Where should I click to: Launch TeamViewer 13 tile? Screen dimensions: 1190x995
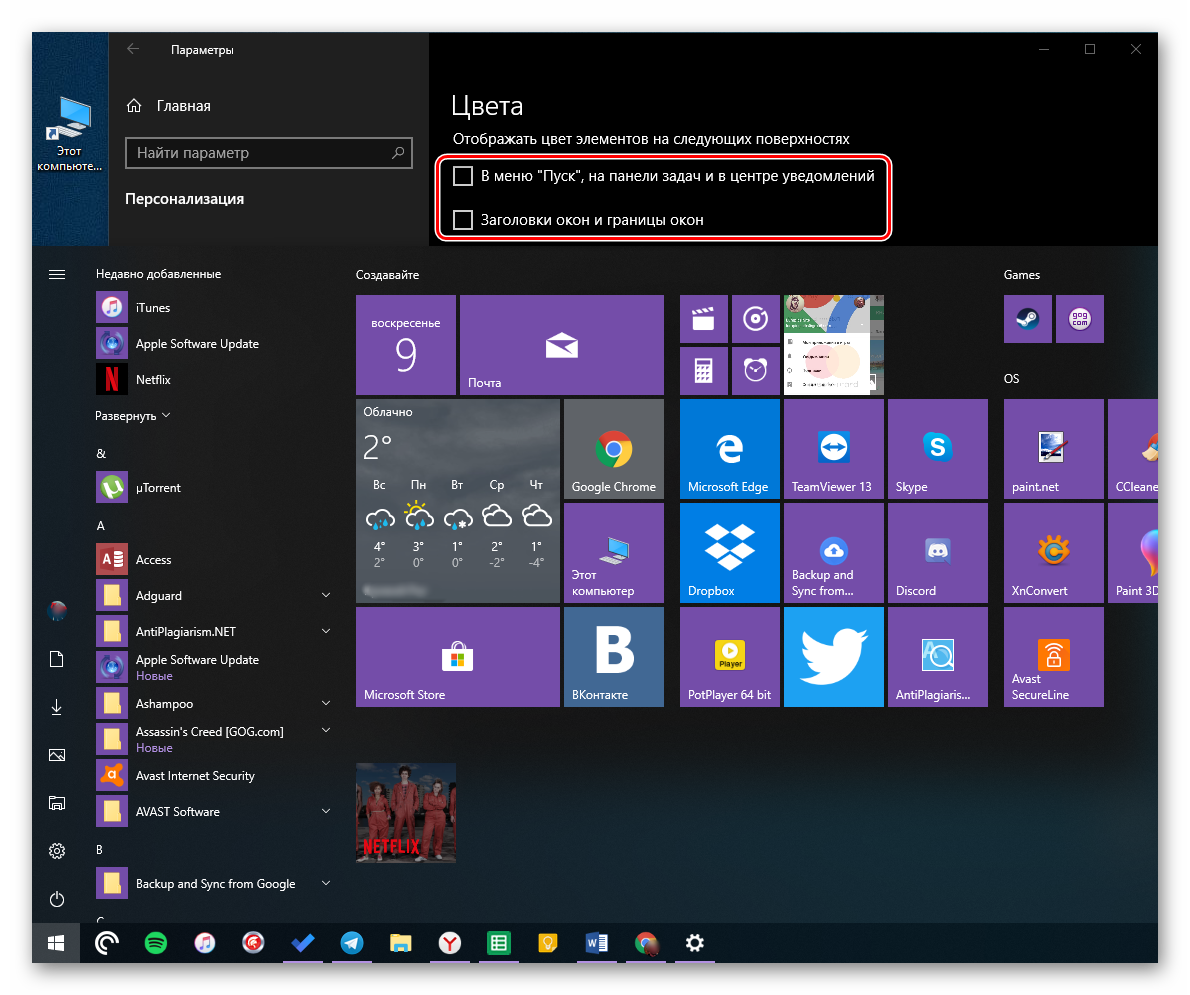(833, 449)
